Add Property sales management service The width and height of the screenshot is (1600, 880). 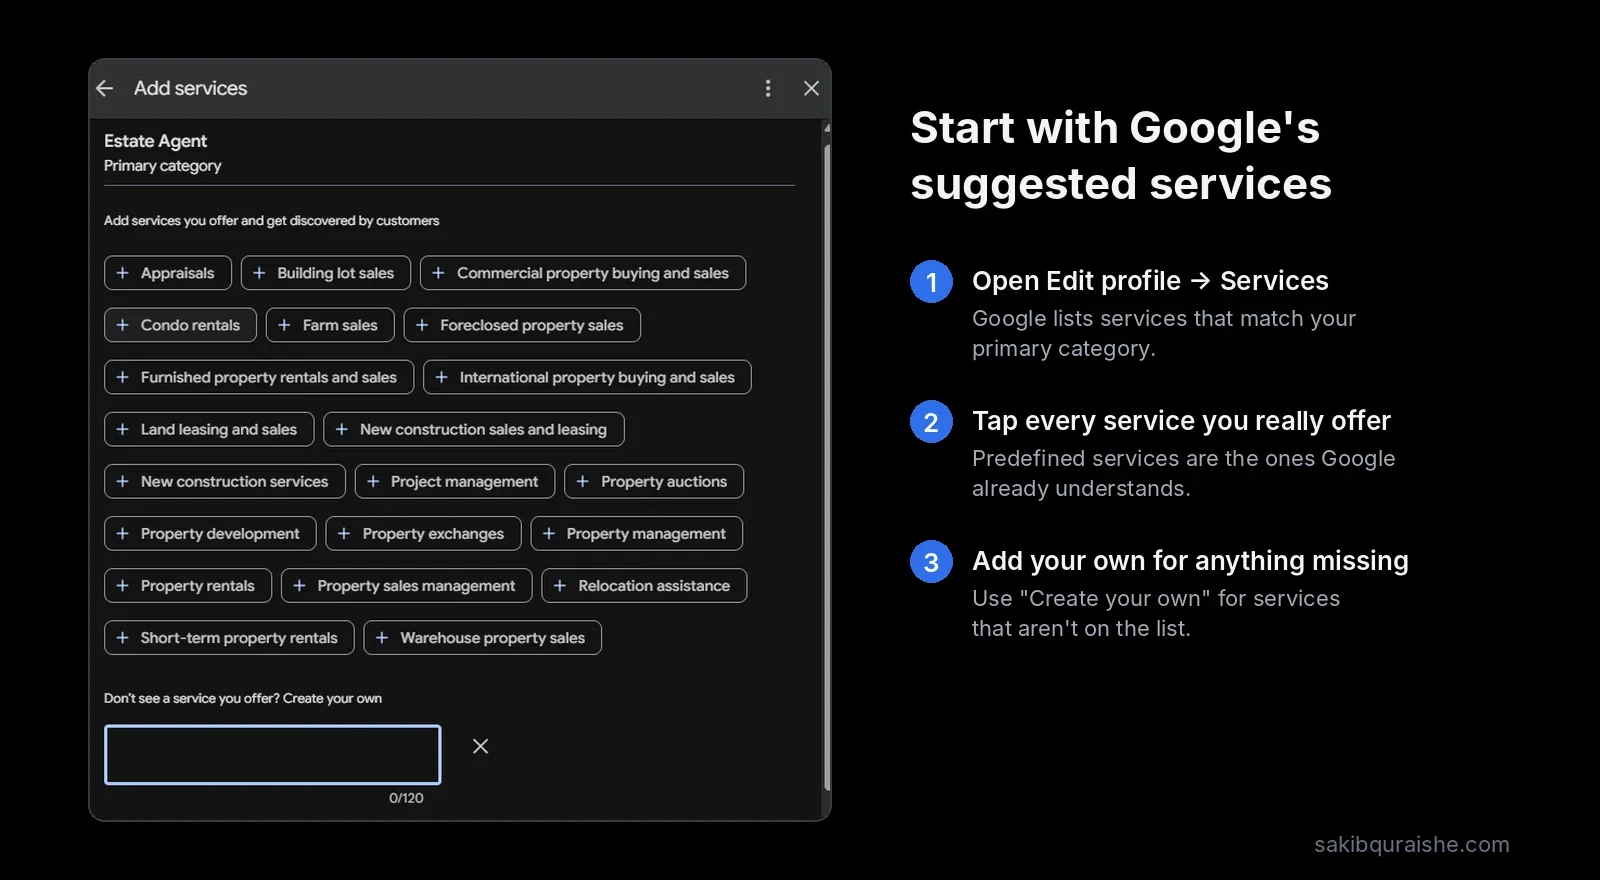tap(407, 585)
